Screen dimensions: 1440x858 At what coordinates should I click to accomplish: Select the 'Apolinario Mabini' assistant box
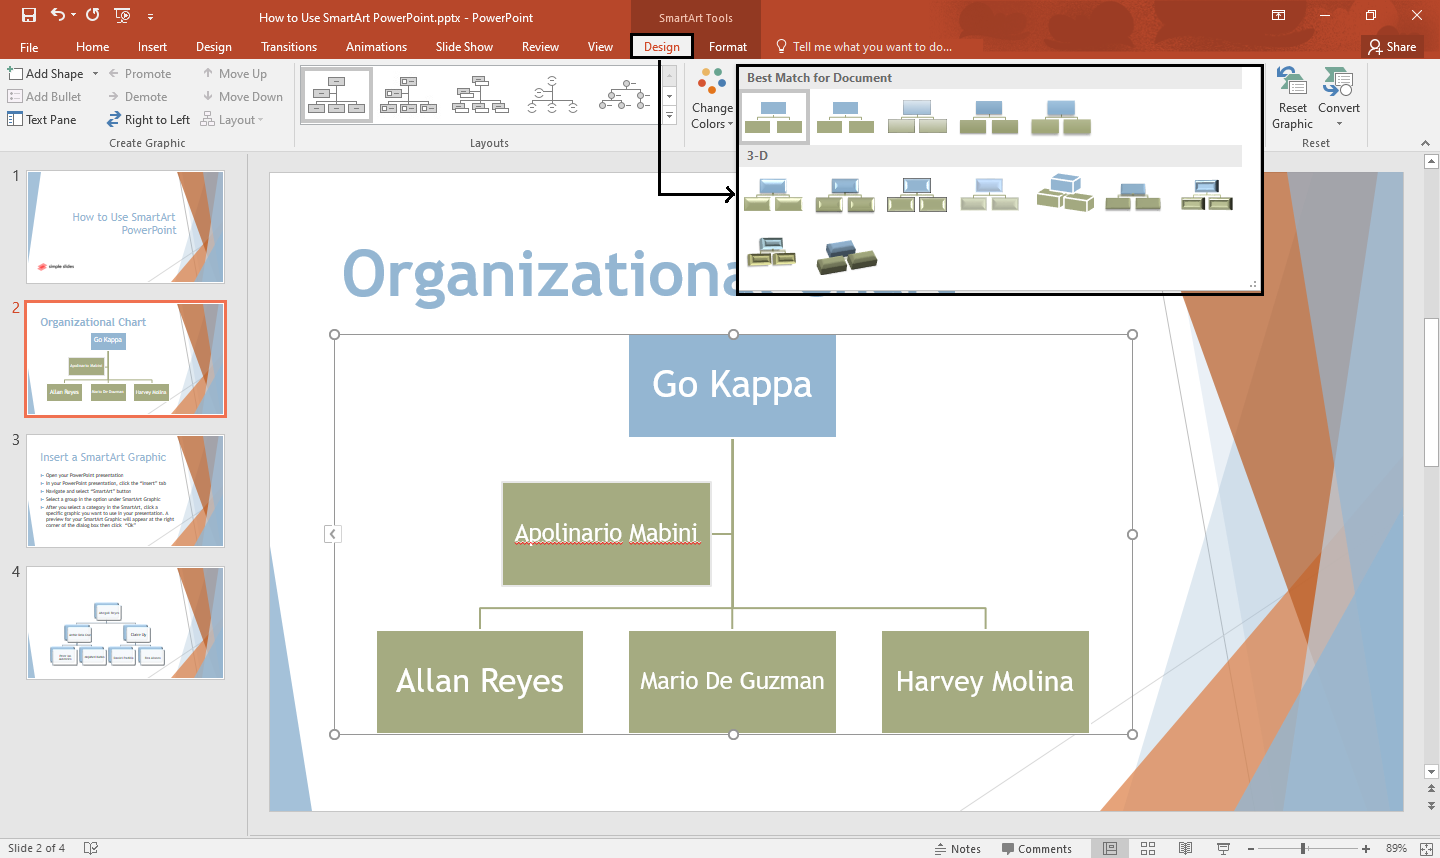(606, 534)
